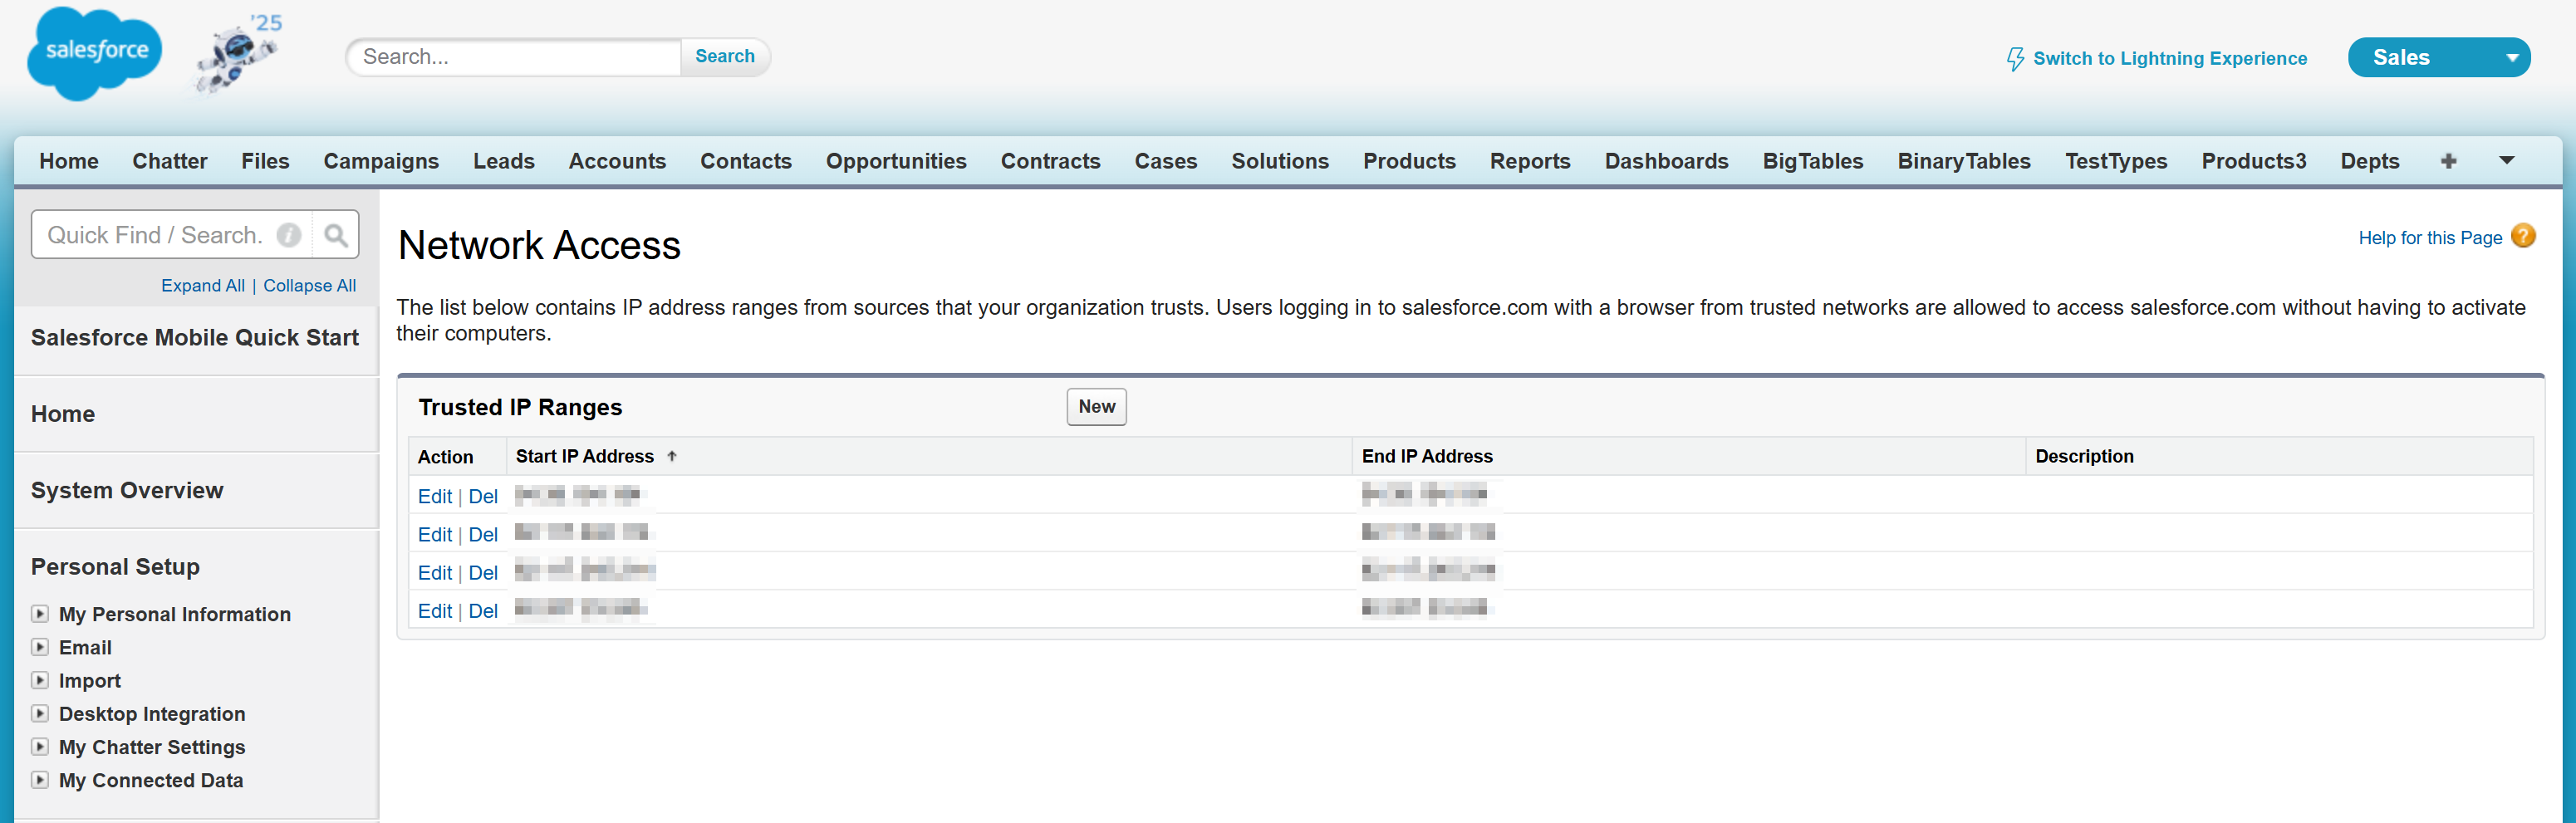Screen dimensions: 2576x823
Task: Open System Overview in the sidebar
Action: pyautogui.click(x=127, y=490)
